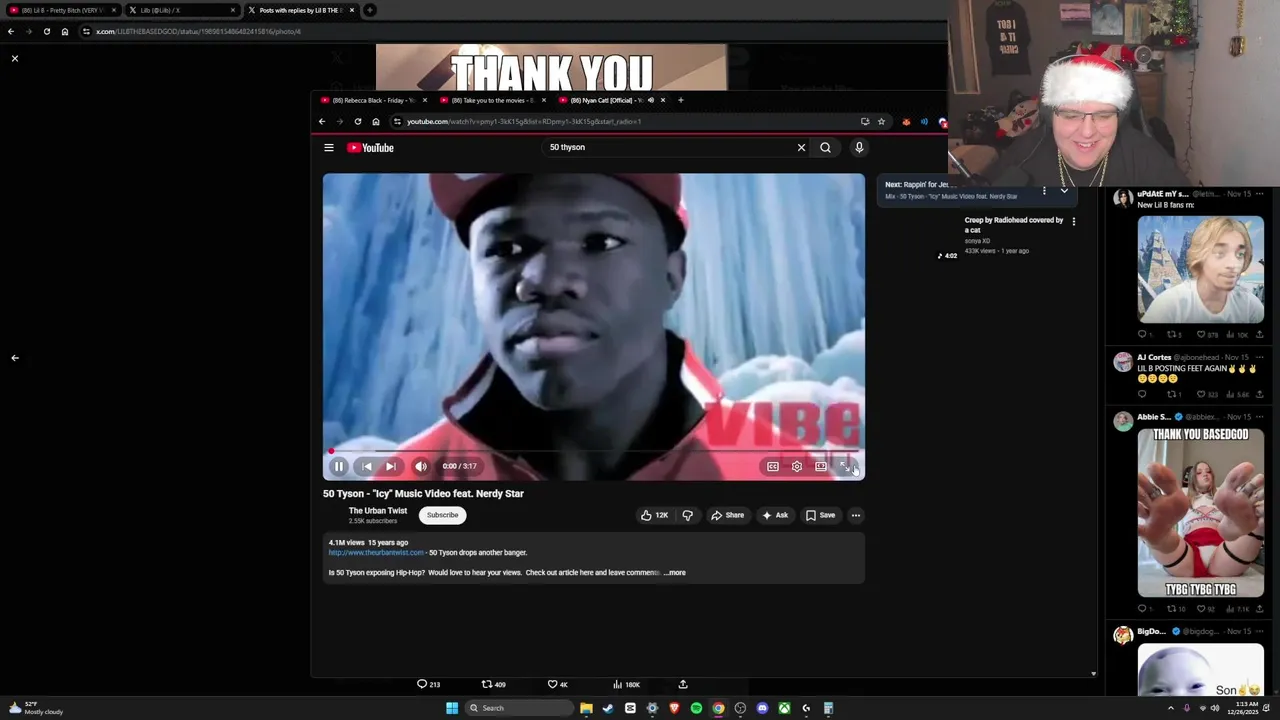The image size is (1280, 720).
Task: Open more menu on AJ Cortes reply
Action: (x=1259, y=357)
